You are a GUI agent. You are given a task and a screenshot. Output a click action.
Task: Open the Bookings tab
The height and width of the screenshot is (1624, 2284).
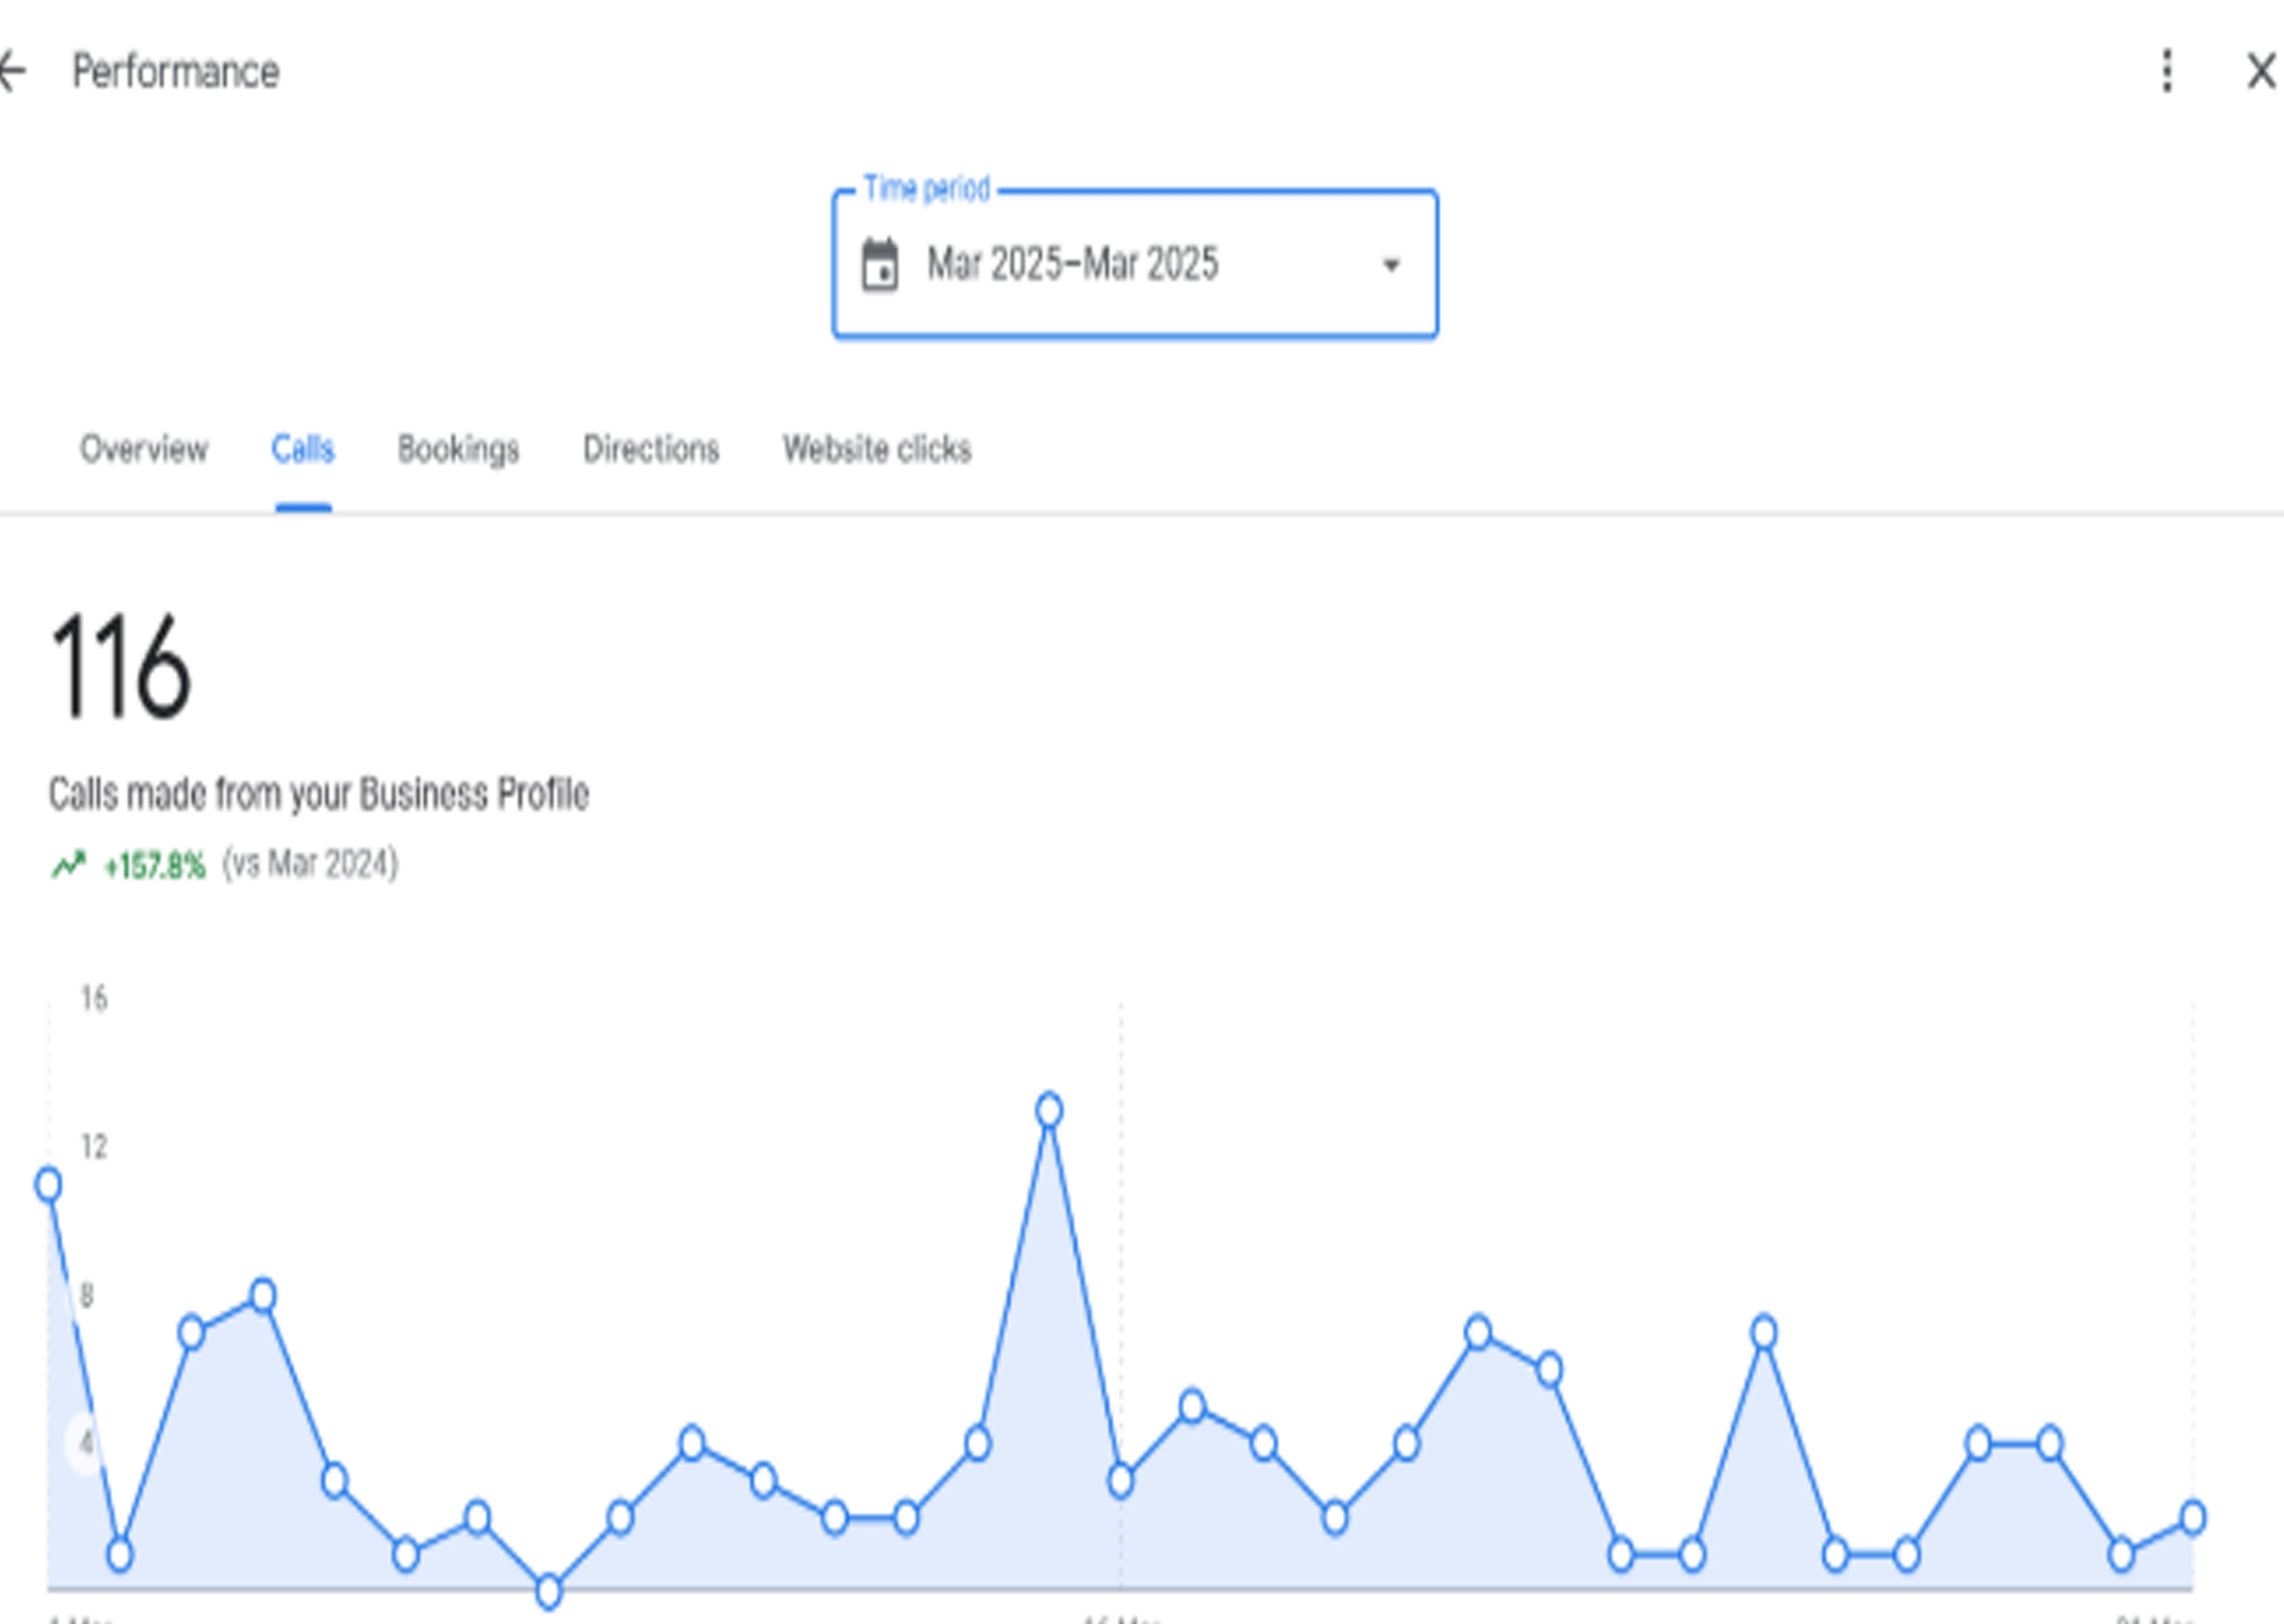pyautogui.click(x=458, y=449)
